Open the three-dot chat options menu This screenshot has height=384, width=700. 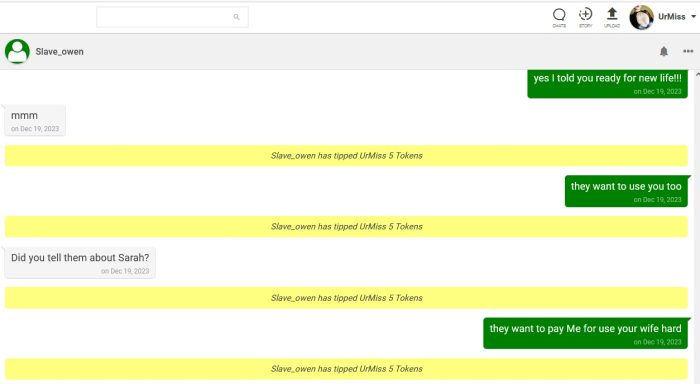pyautogui.click(x=688, y=51)
